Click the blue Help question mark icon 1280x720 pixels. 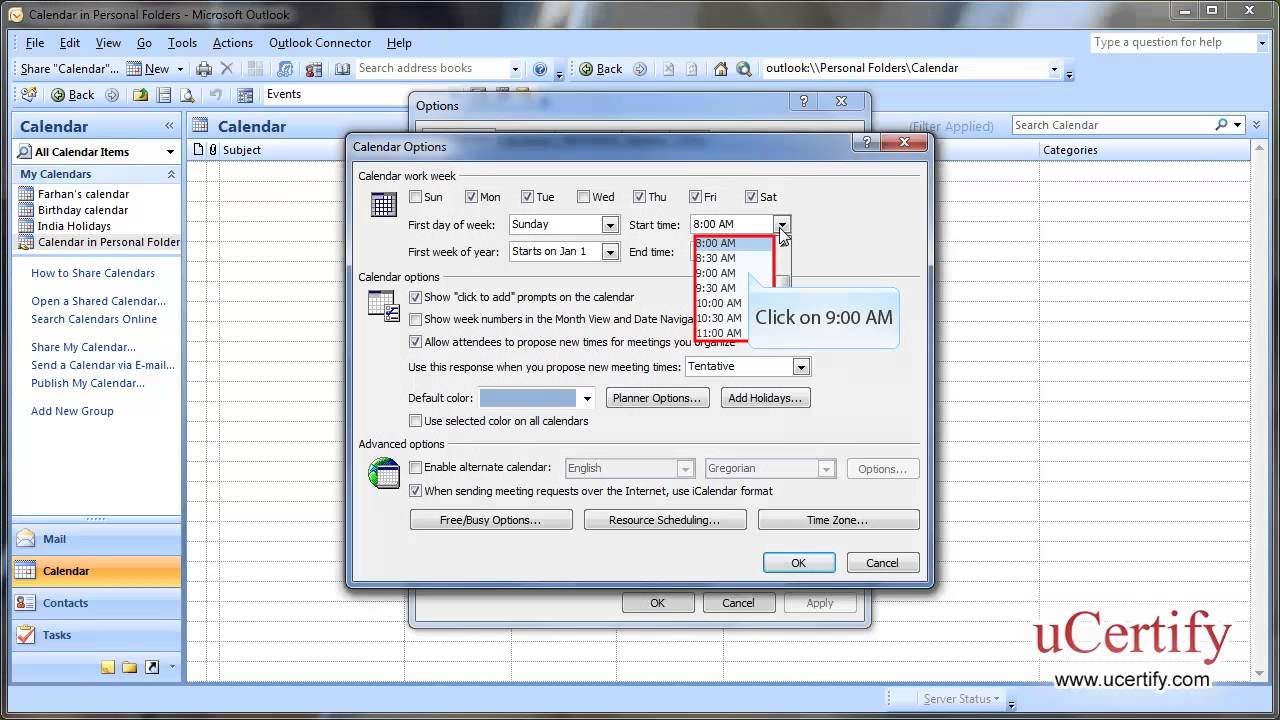pos(540,69)
